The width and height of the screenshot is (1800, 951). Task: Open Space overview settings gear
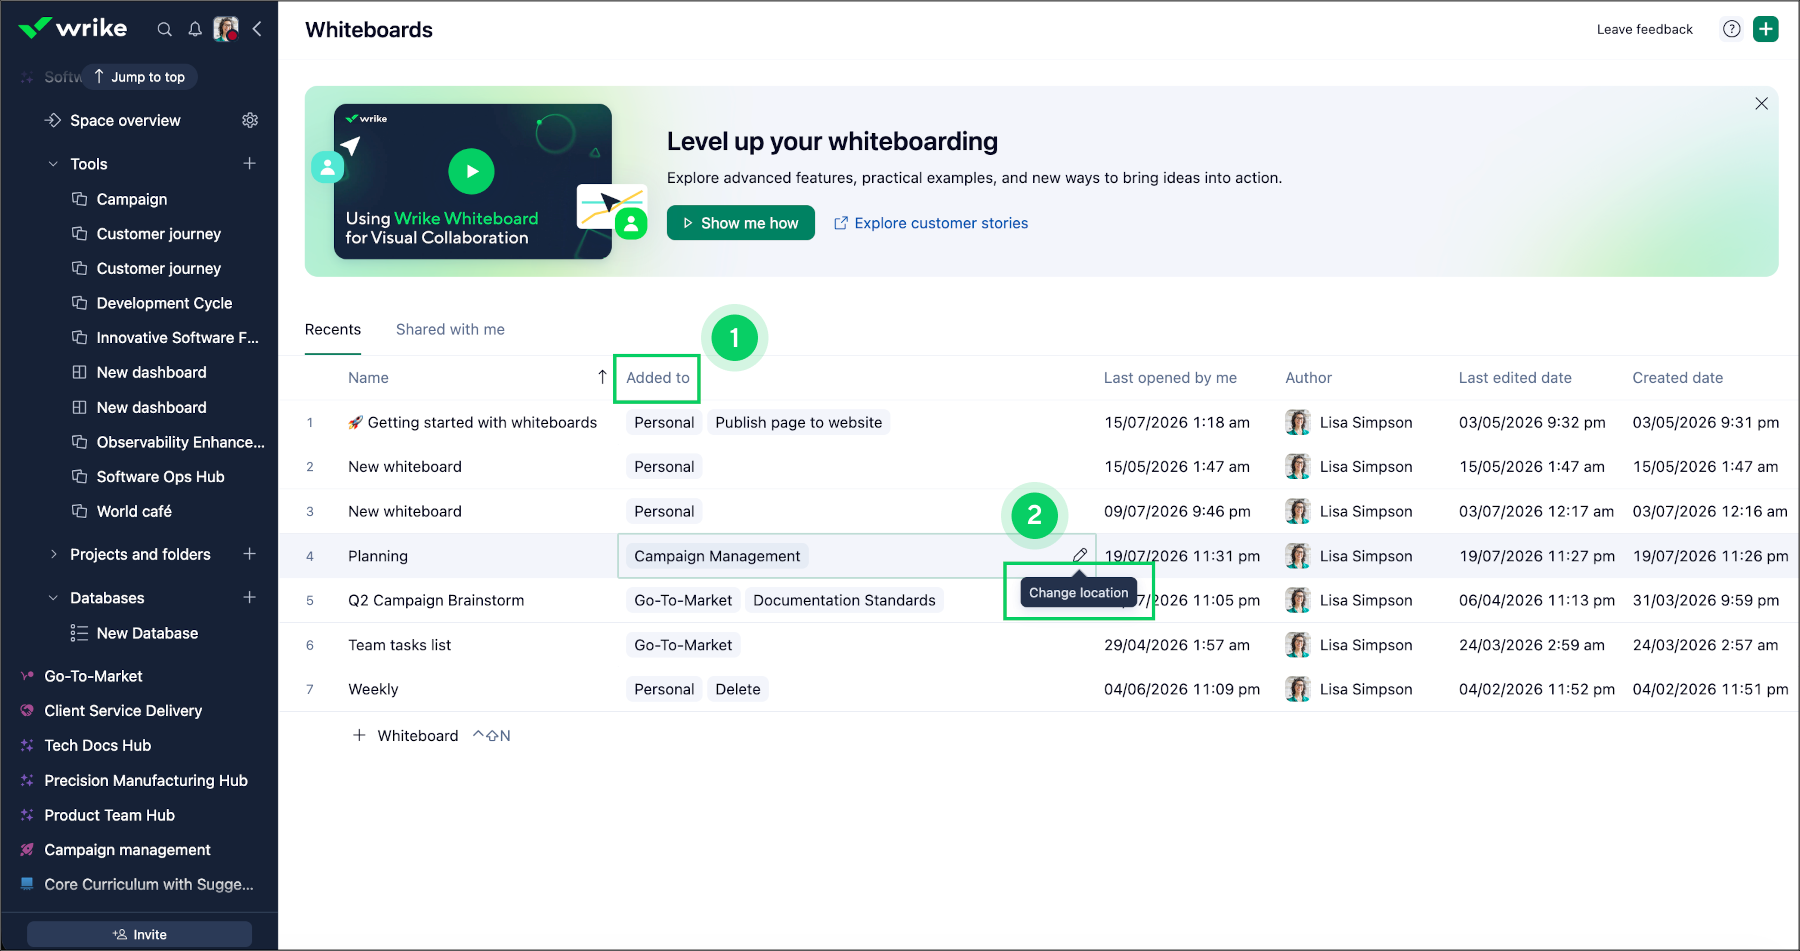(x=250, y=120)
